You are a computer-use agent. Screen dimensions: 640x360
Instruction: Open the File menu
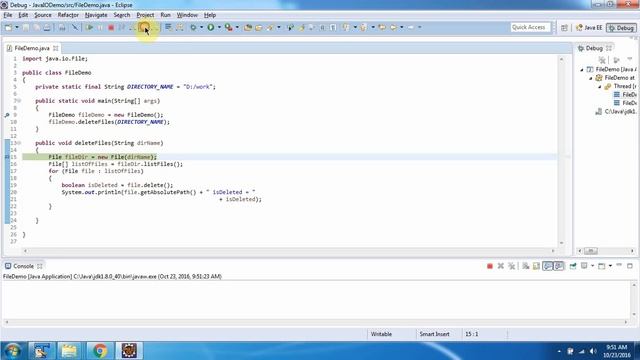point(8,15)
